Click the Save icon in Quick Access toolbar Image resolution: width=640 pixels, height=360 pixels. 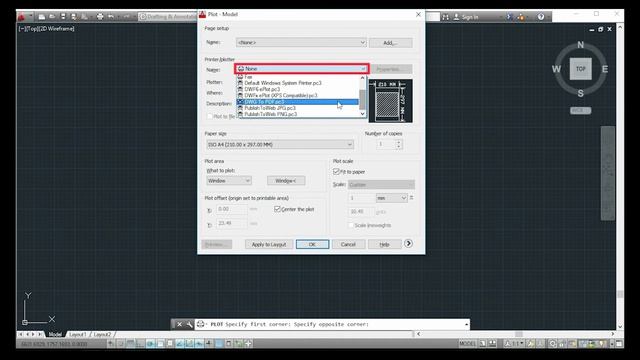click(63, 17)
